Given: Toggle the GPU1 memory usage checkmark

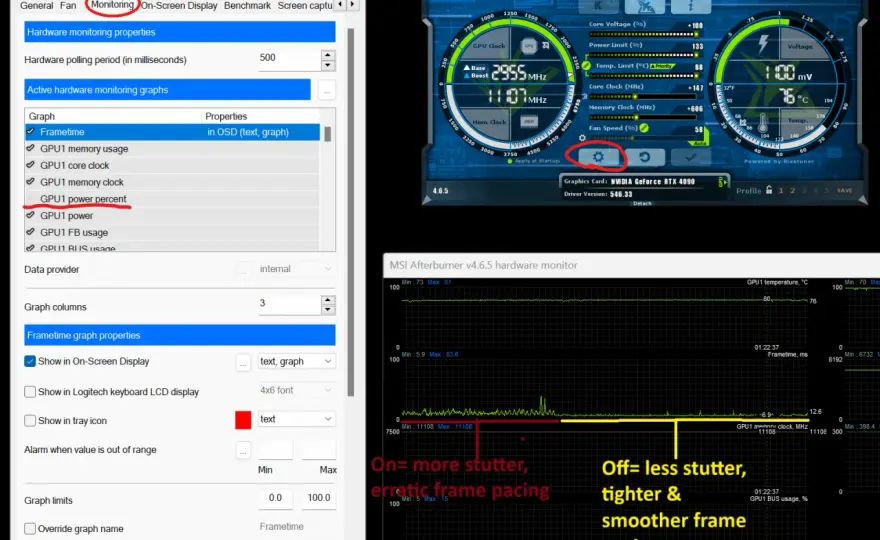Looking at the screenshot, I should [30, 148].
